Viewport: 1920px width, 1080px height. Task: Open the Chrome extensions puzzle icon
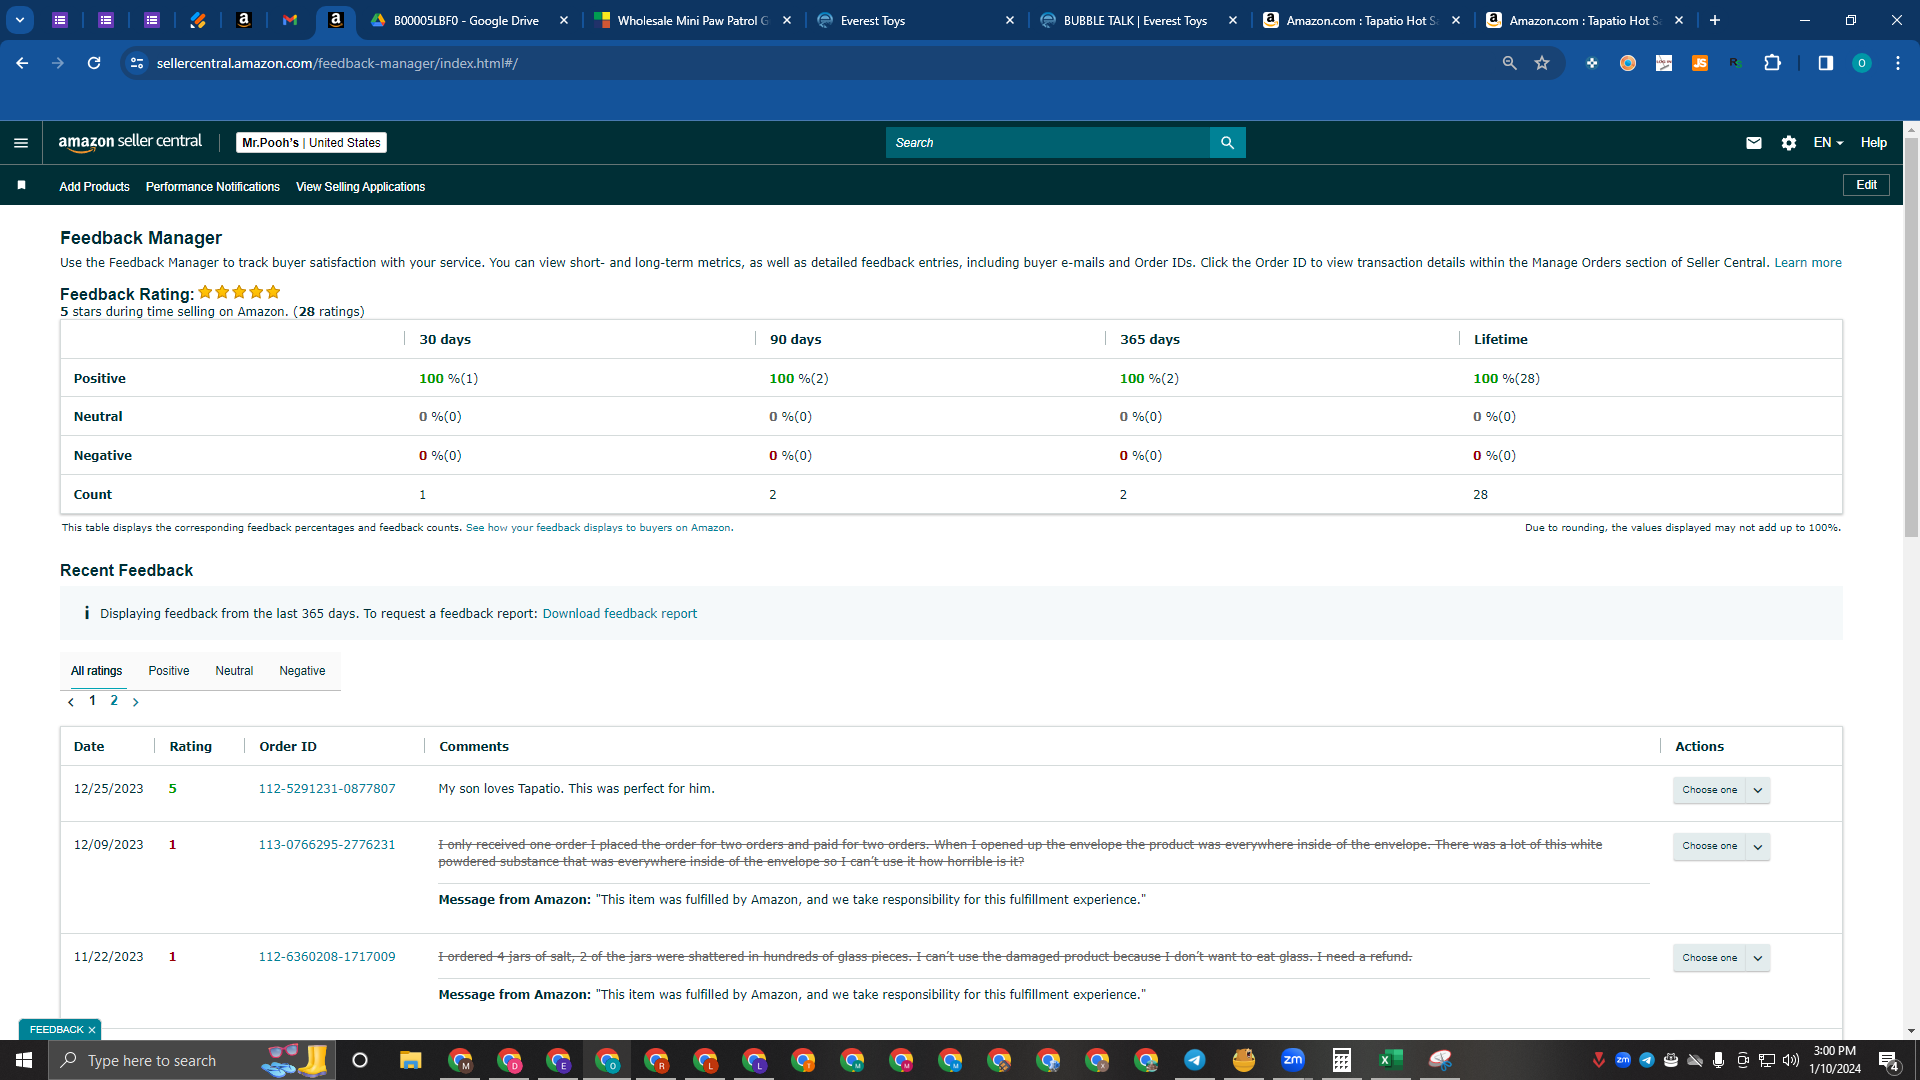coord(1772,63)
